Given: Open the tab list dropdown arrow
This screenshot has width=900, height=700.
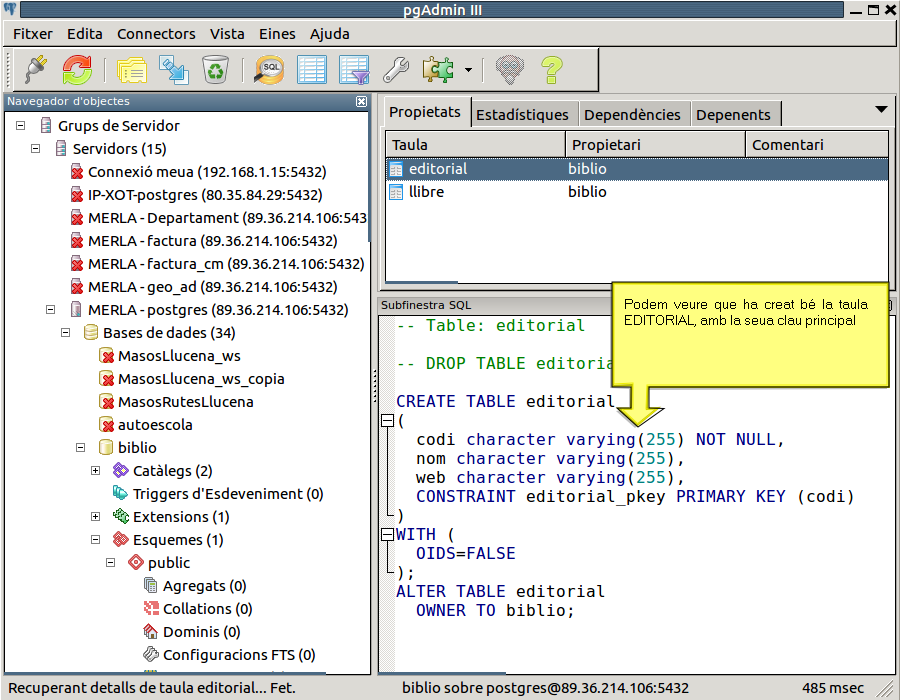Looking at the screenshot, I should (881, 109).
